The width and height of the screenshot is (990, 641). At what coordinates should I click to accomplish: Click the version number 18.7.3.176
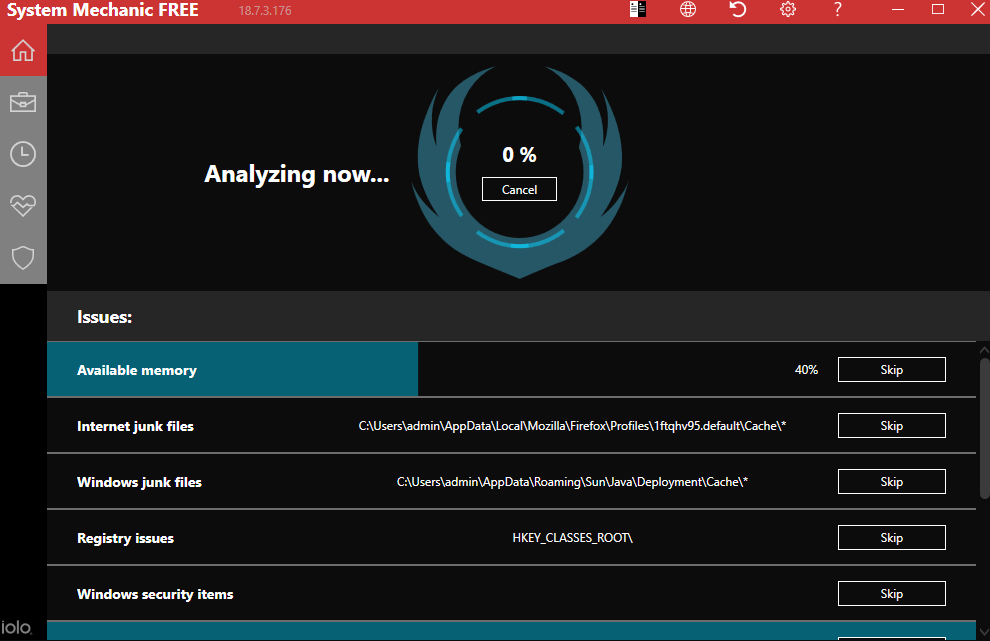pos(265,11)
